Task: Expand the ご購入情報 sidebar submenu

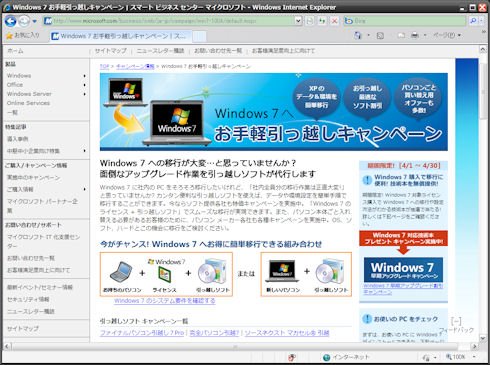Action: point(84,189)
